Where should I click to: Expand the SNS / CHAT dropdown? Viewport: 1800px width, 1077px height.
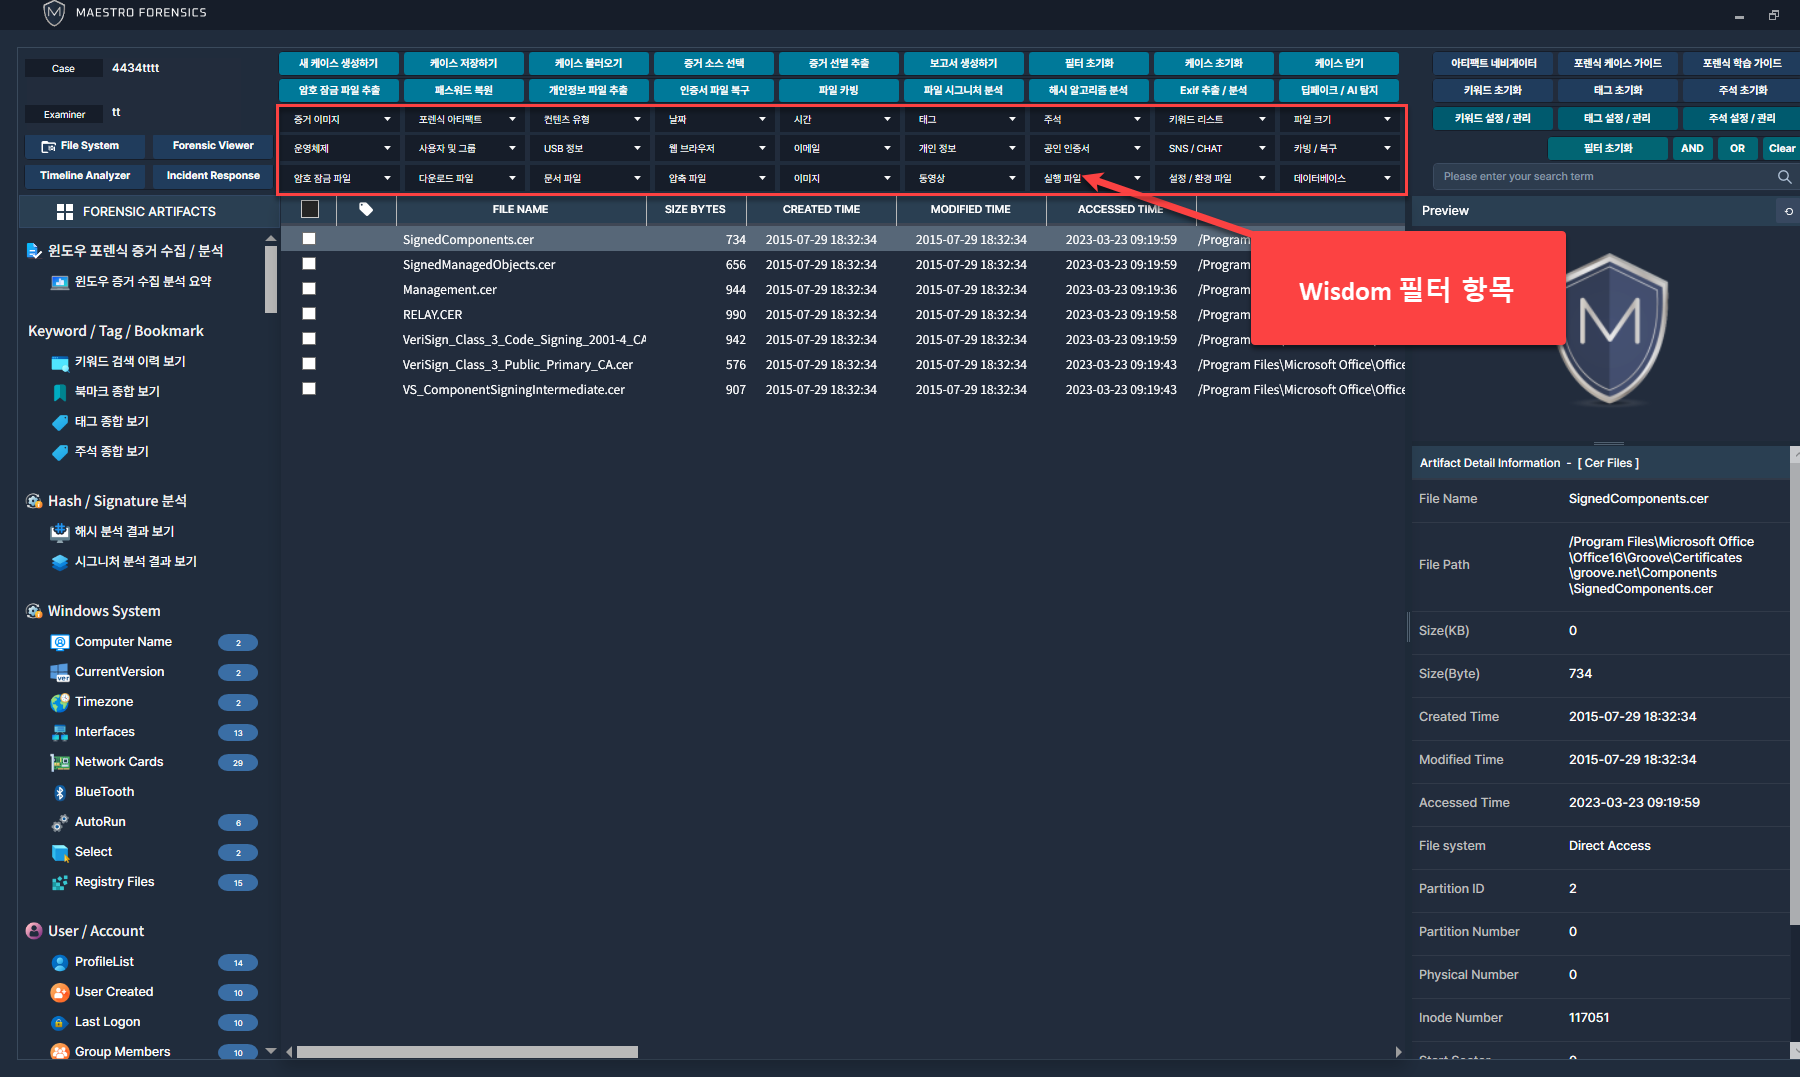click(1216, 149)
